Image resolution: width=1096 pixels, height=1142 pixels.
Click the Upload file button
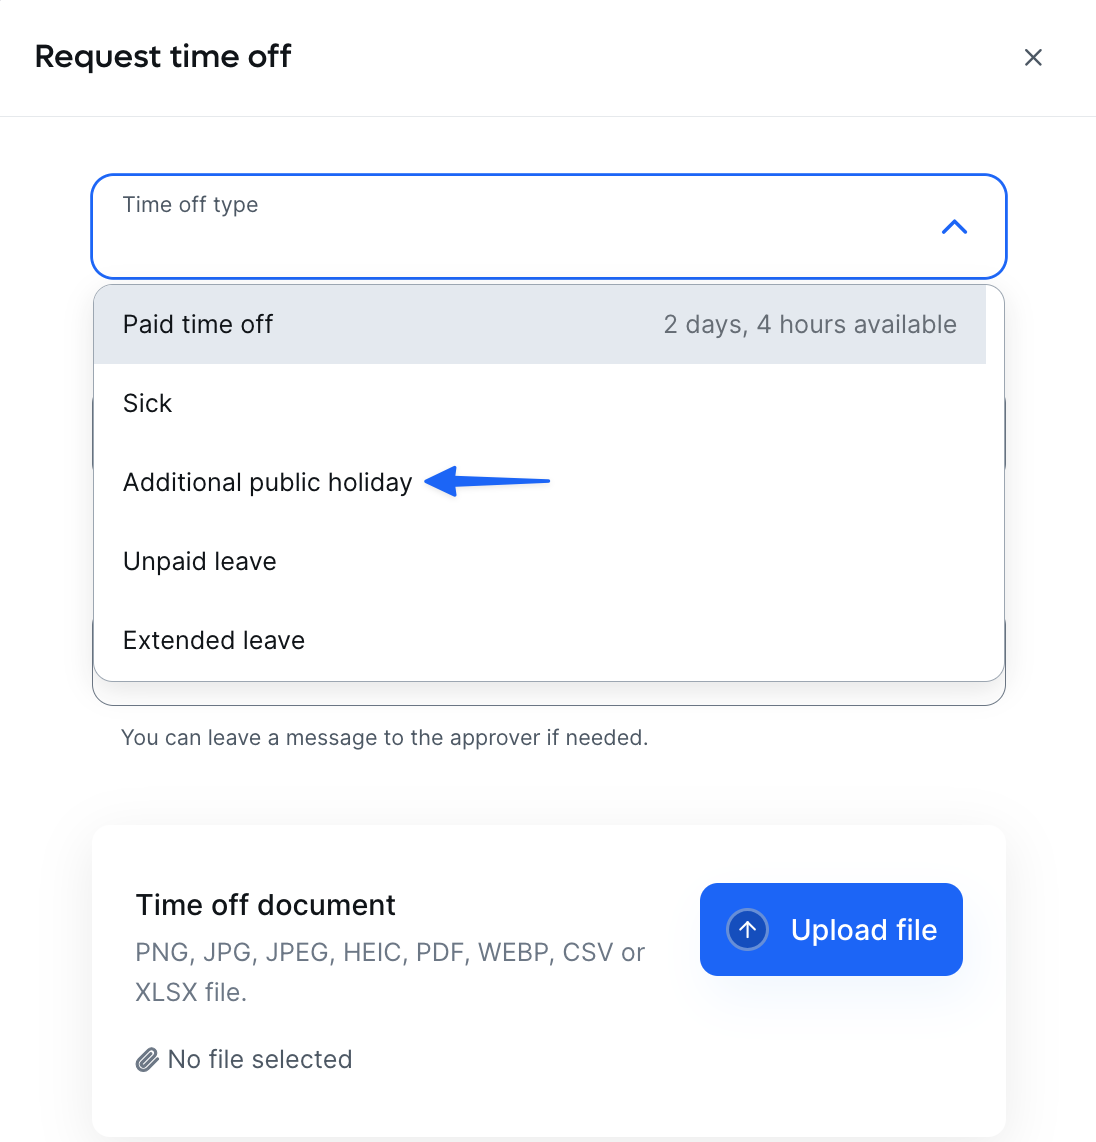point(831,929)
